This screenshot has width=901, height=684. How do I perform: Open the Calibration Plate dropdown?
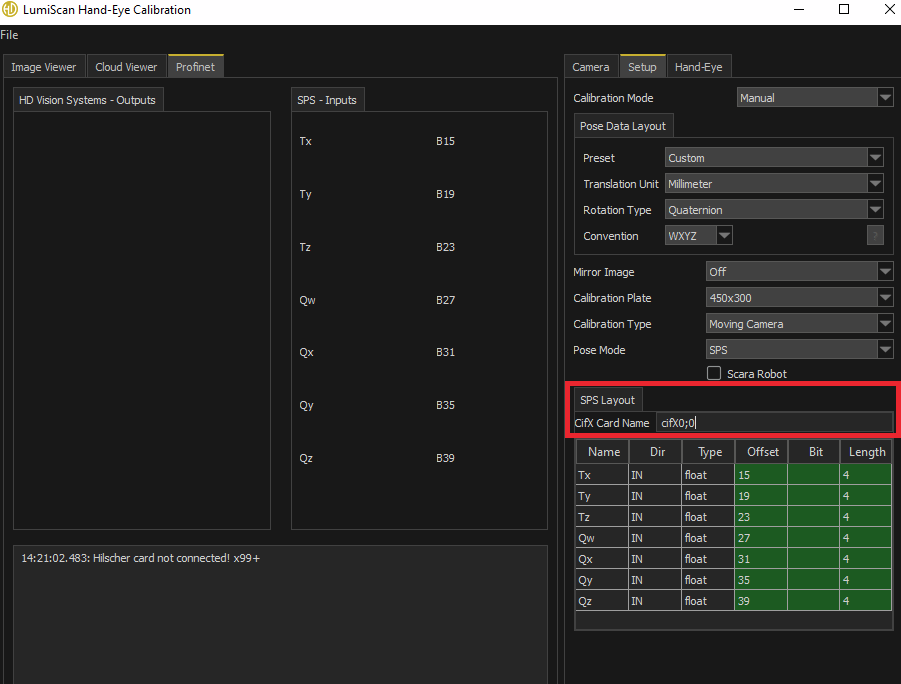pyautogui.click(x=799, y=298)
